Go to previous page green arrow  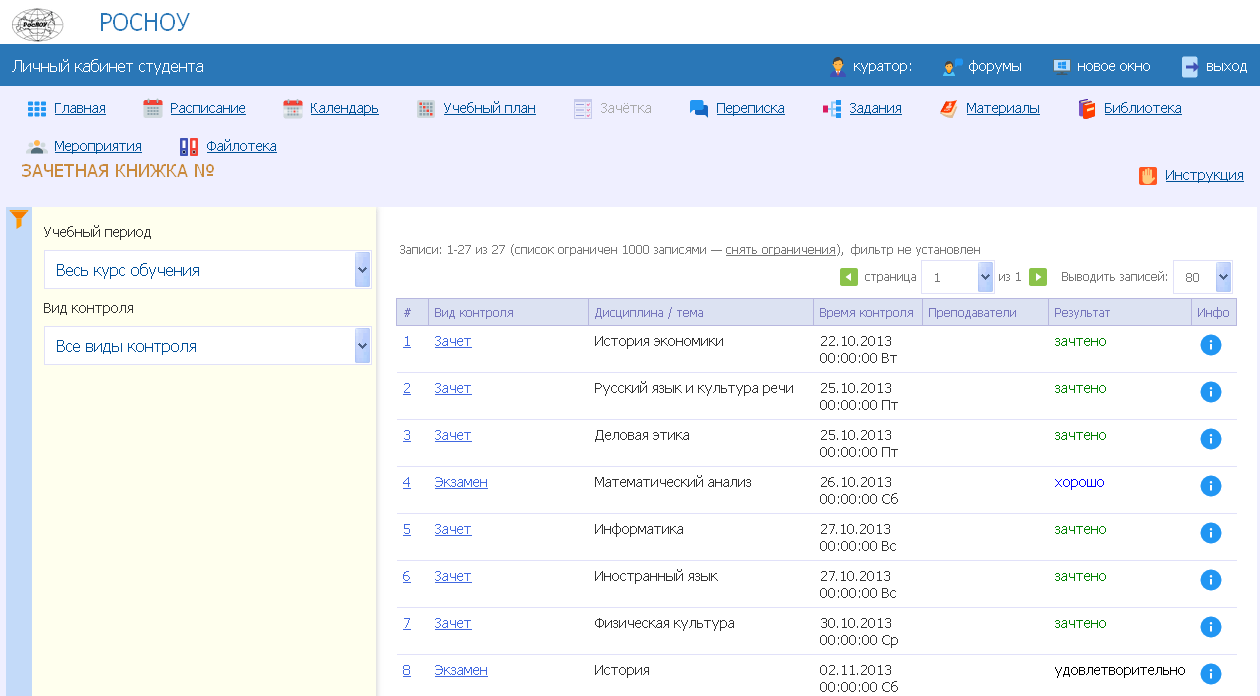[x=848, y=277]
